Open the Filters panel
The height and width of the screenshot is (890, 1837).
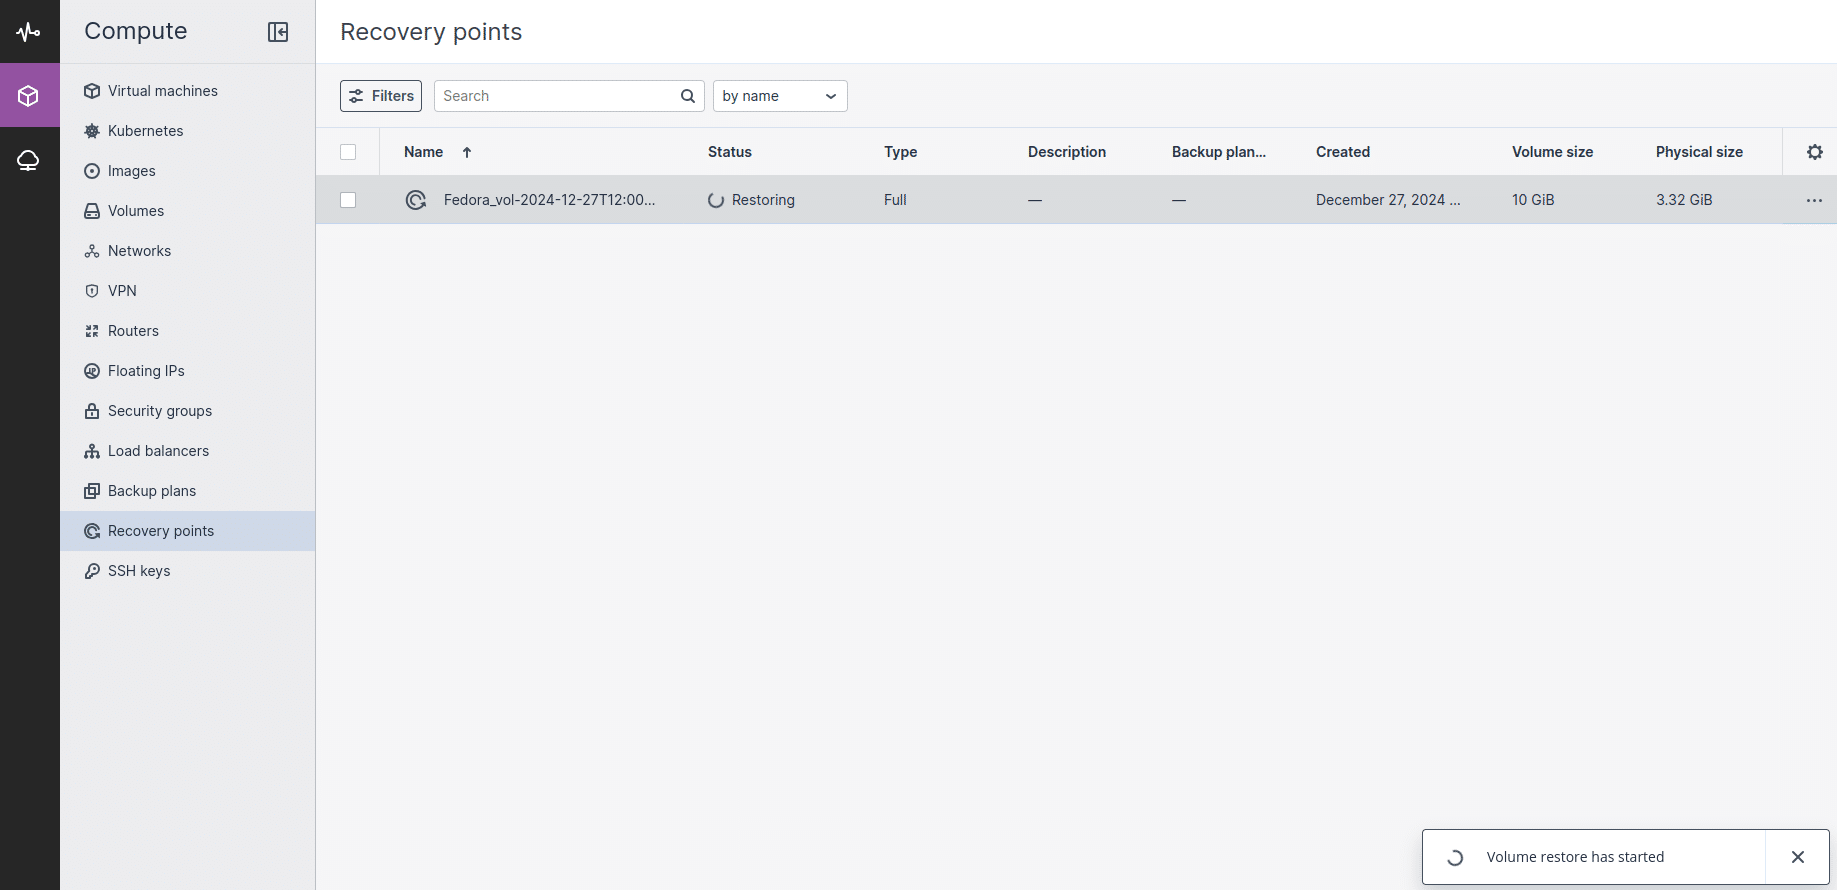(x=381, y=96)
